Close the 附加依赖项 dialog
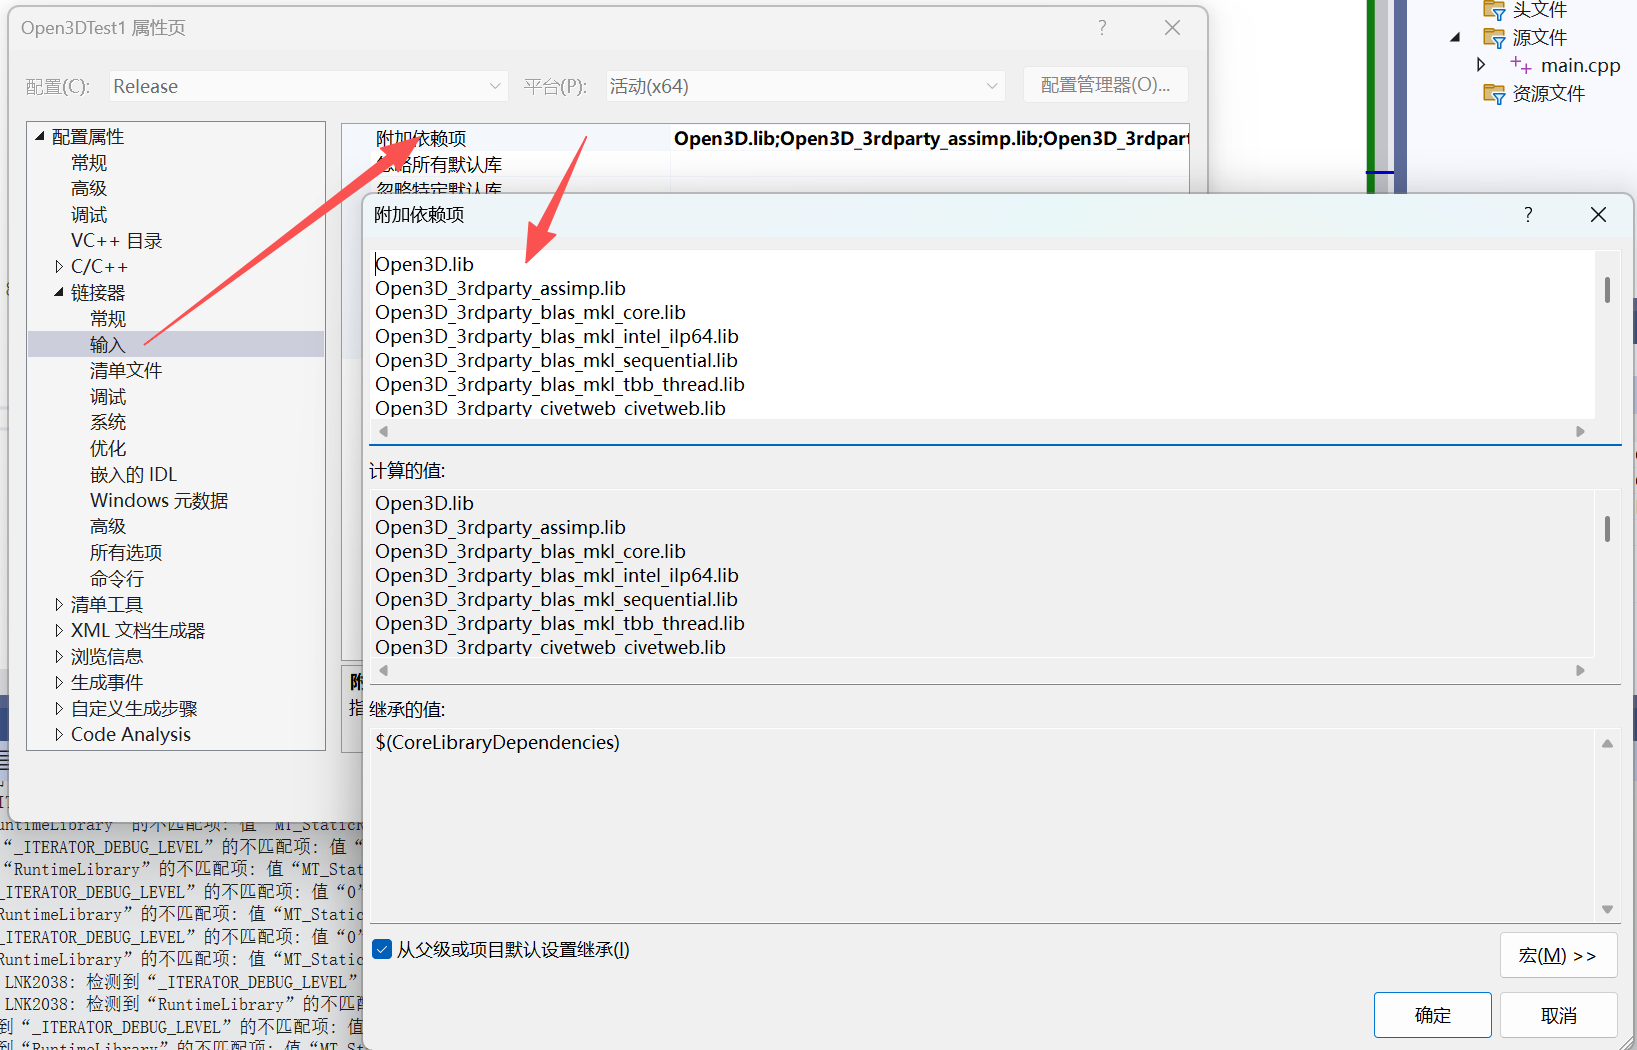This screenshot has height=1050, width=1637. click(1598, 215)
